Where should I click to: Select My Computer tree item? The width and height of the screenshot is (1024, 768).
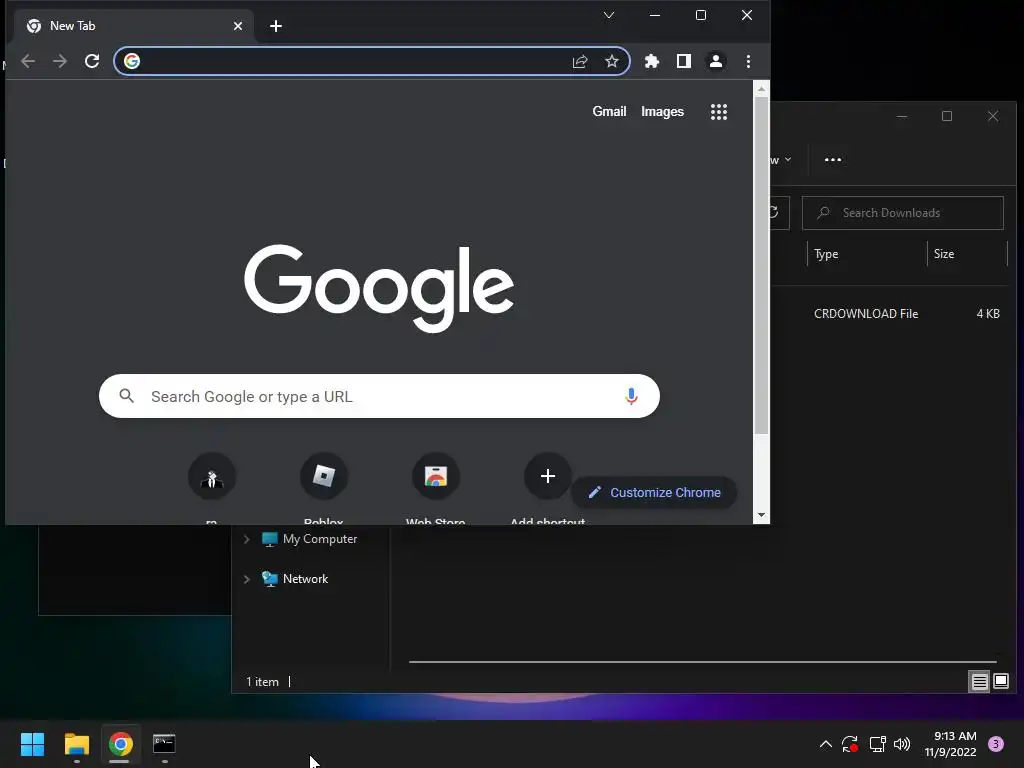[310, 539]
